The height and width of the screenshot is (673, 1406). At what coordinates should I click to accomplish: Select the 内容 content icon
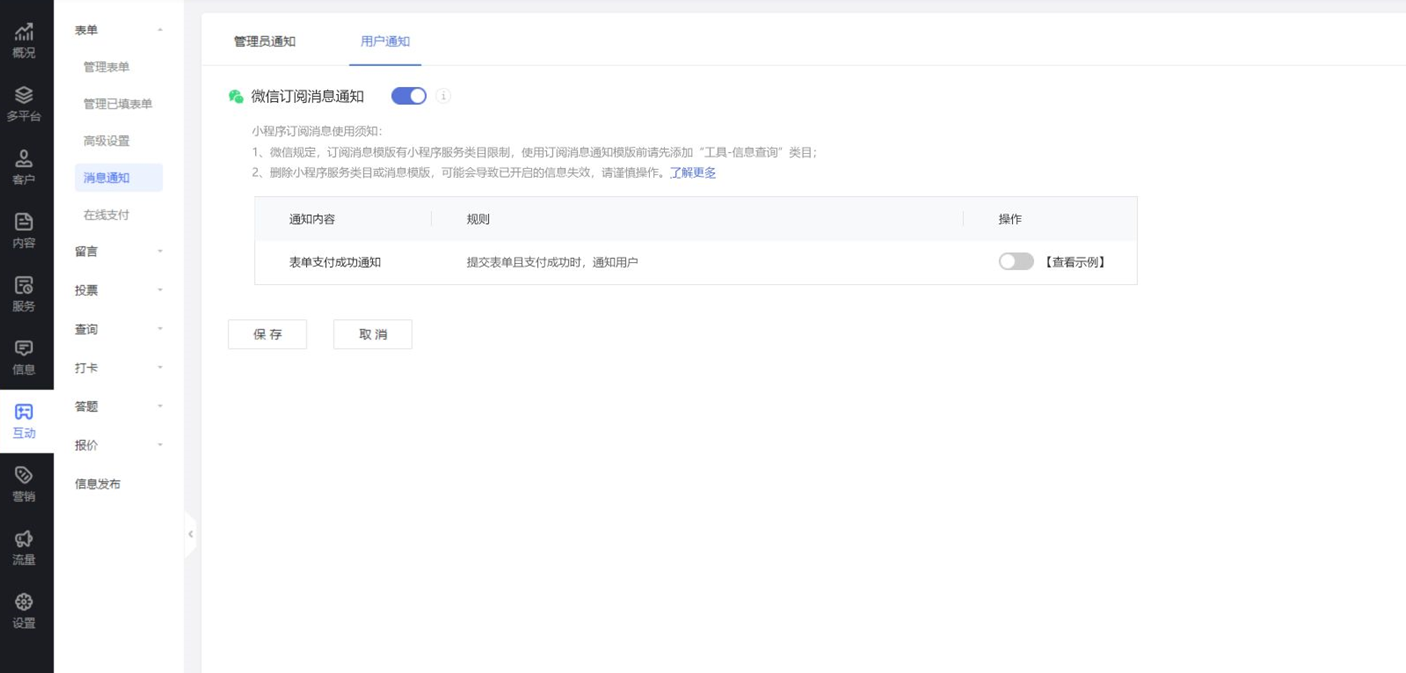[24, 223]
